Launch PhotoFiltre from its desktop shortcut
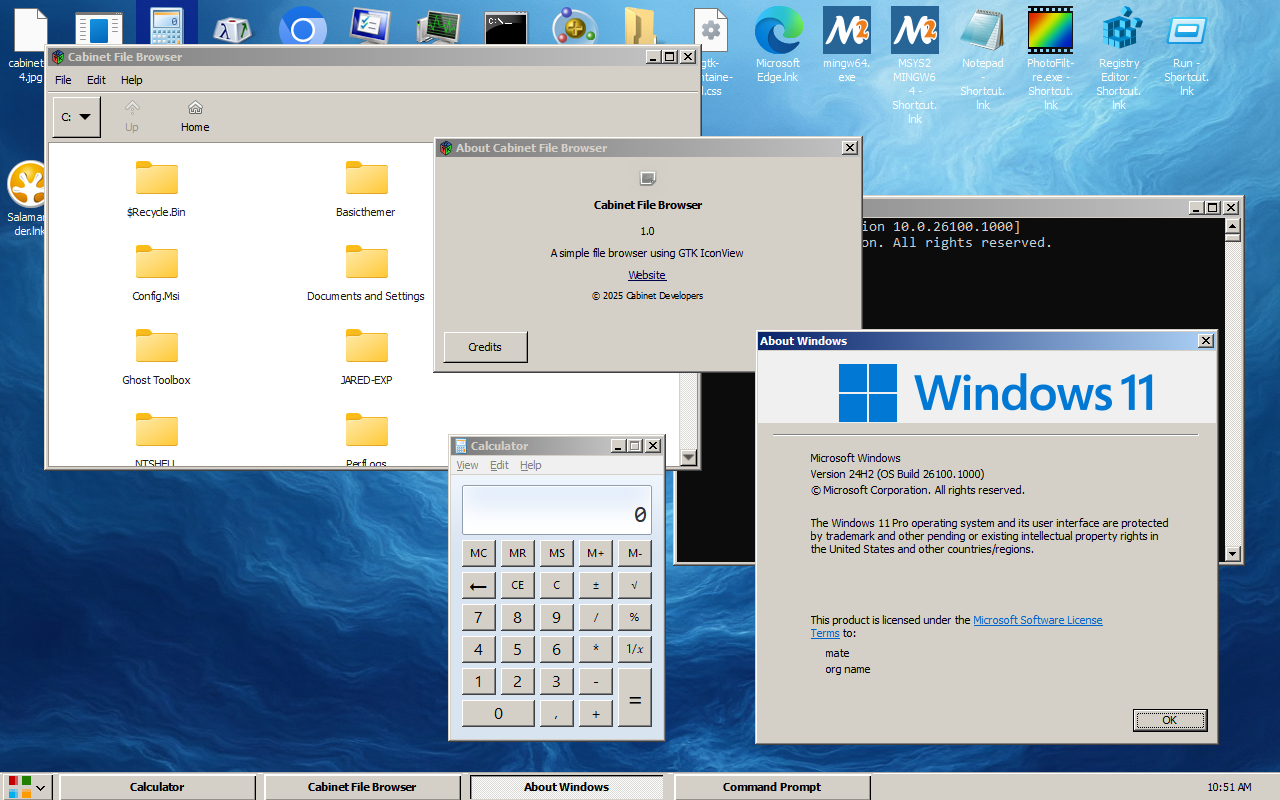Image resolution: width=1280 pixels, height=800 pixels. (1050, 30)
